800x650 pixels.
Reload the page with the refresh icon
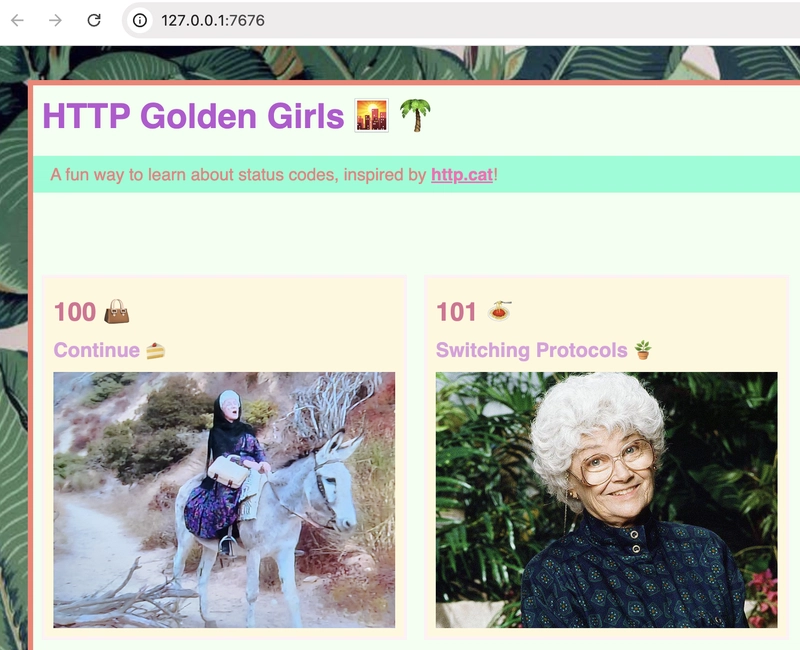coord(94,20)
